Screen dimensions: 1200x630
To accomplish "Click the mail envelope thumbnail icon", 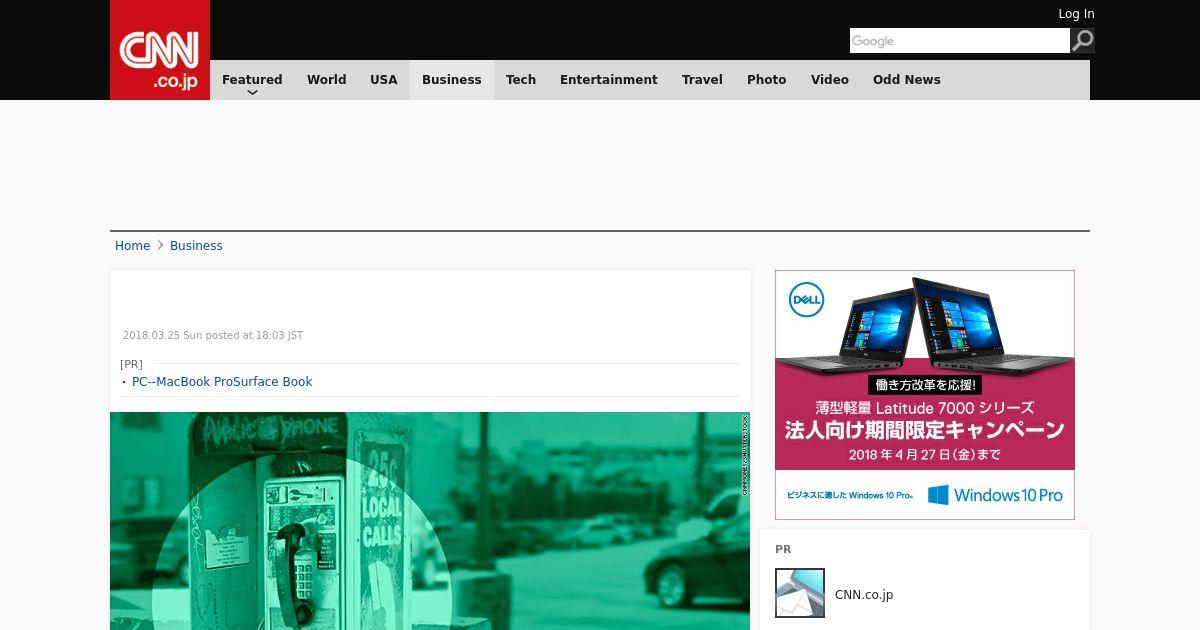I will coord(800,593).
